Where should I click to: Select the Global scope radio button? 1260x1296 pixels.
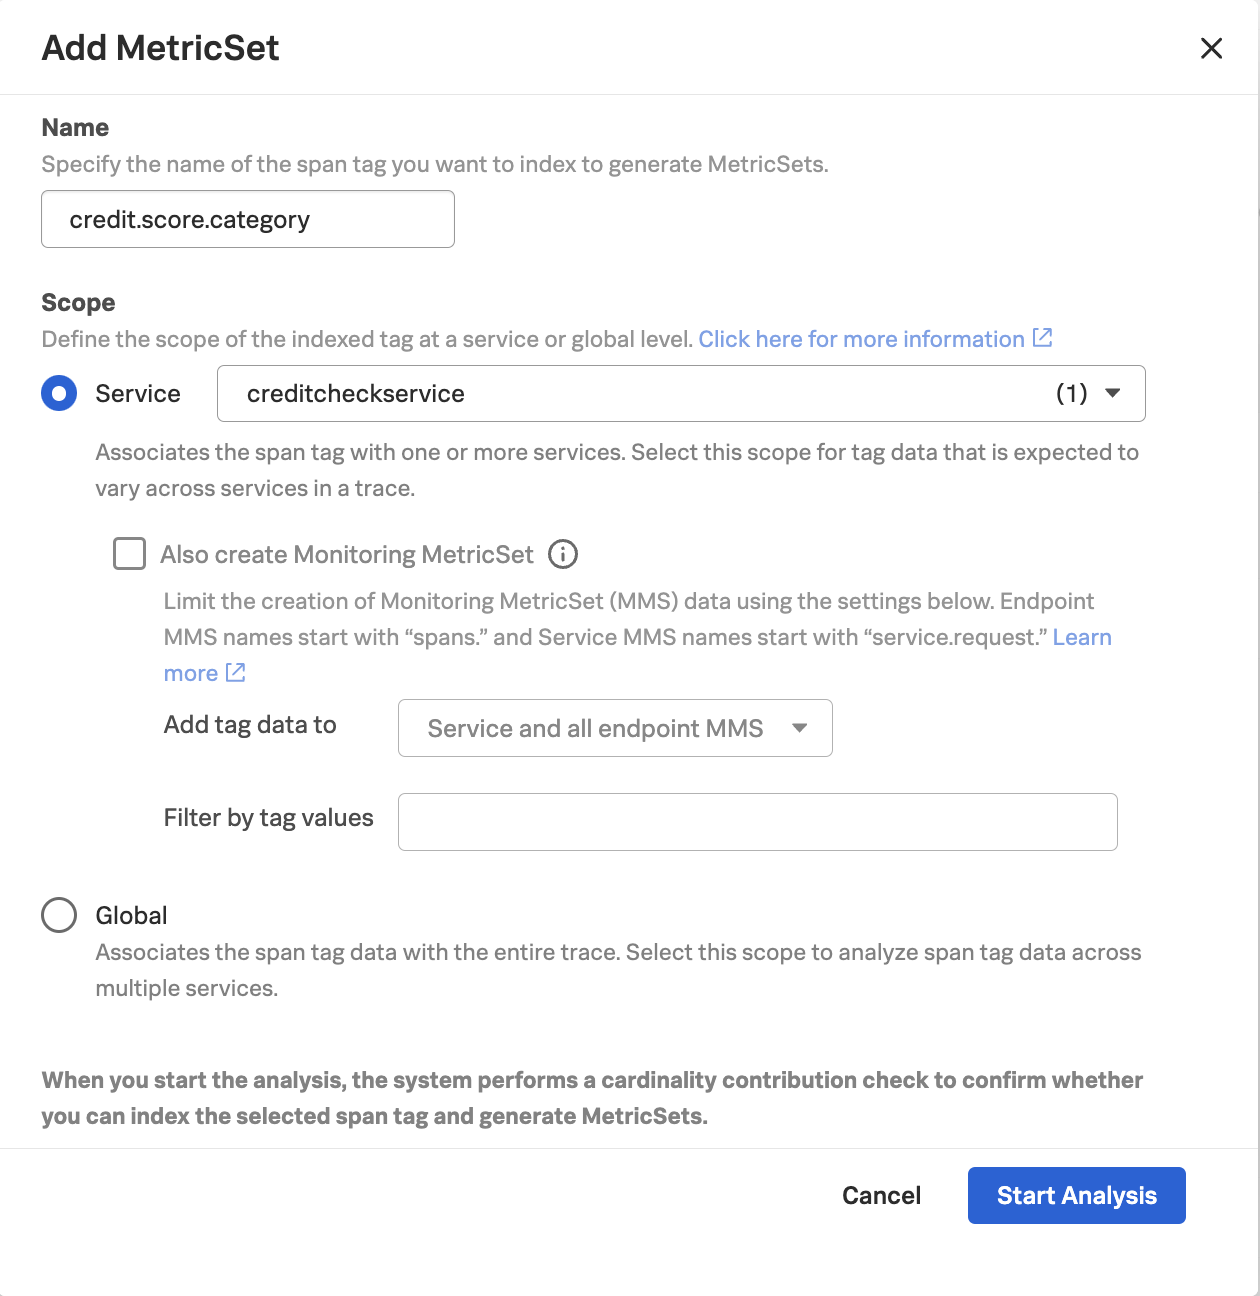59,915
